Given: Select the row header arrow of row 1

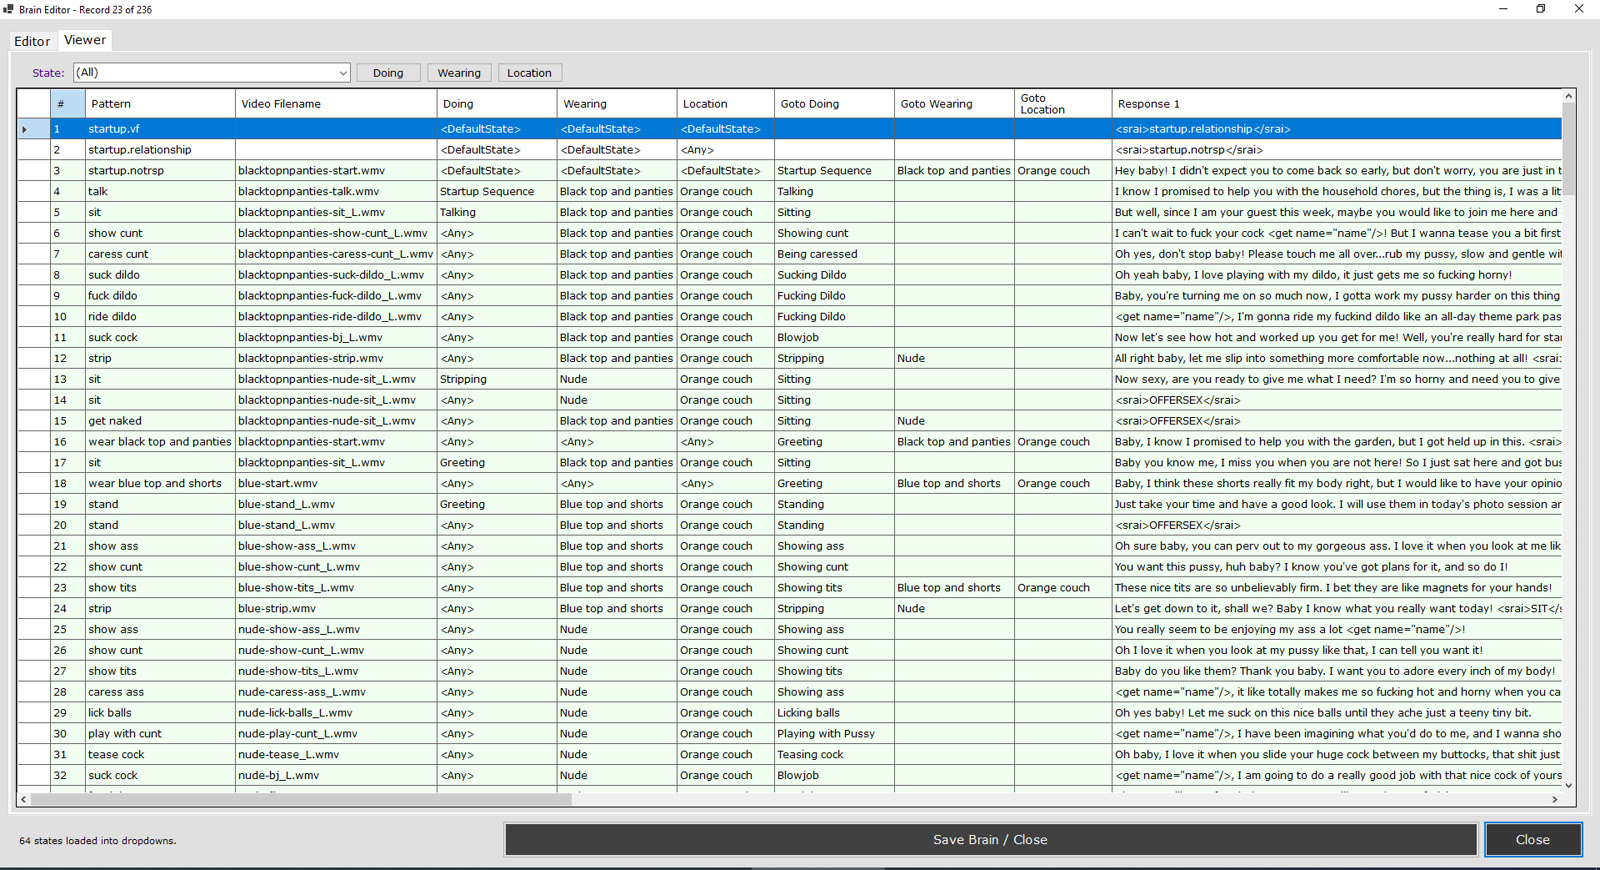Looking at the screenshot, I should coord(33,129).
